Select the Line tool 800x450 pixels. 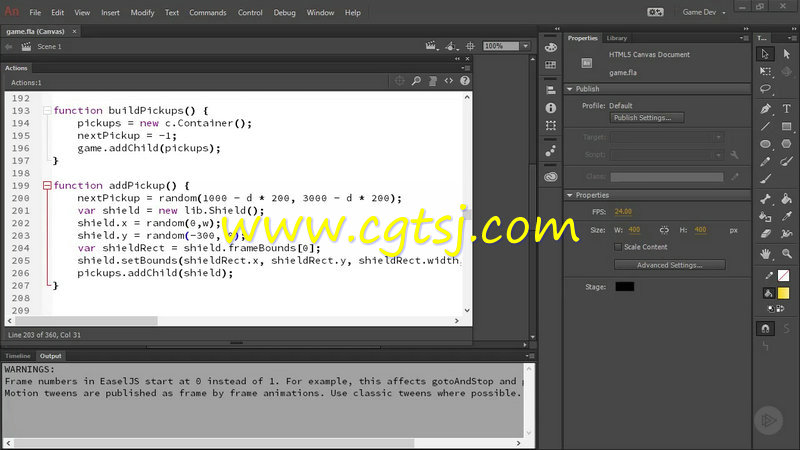[765, 126]
